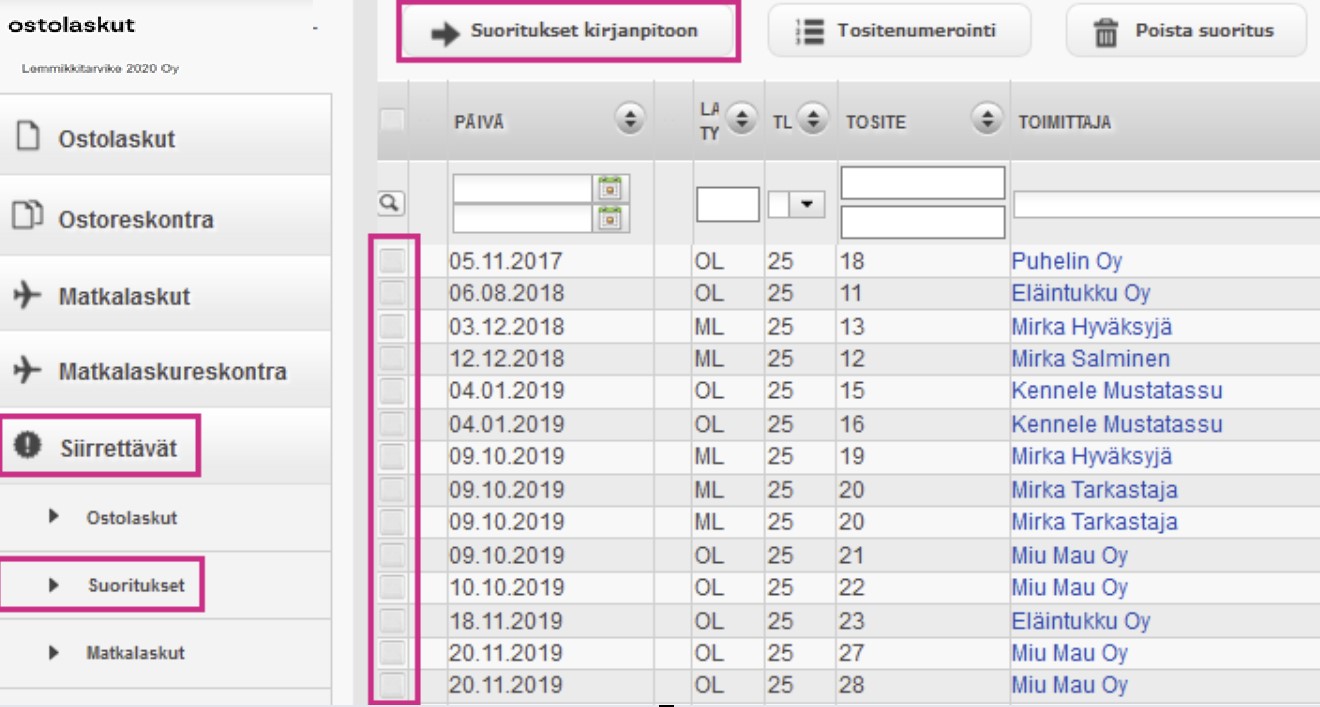Check the row for Puhelin Oy tosite 18

pyautogui.click(x=392, y=261)
